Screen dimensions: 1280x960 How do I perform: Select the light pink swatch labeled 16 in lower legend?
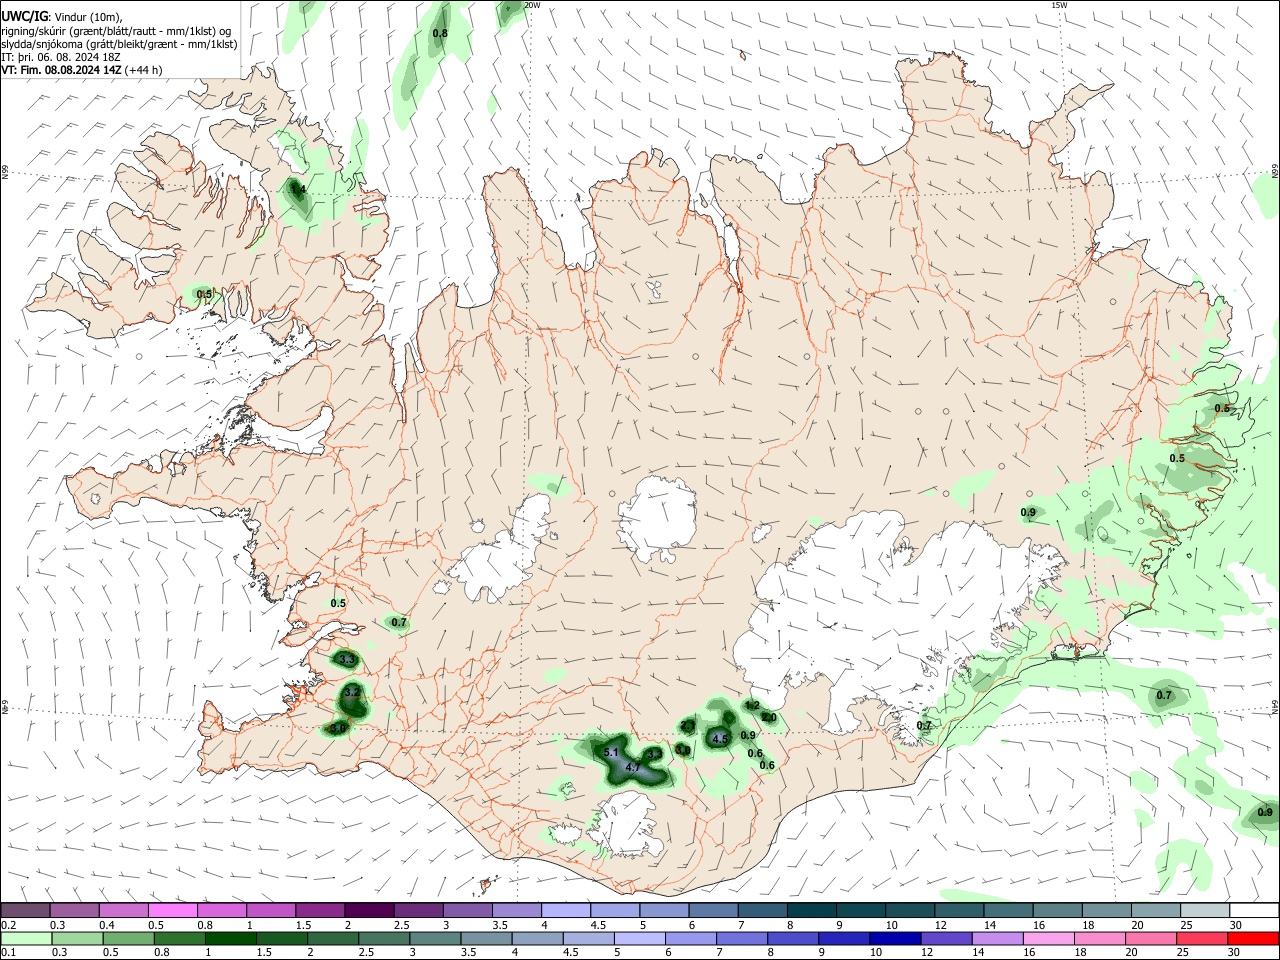[1047, 939]
